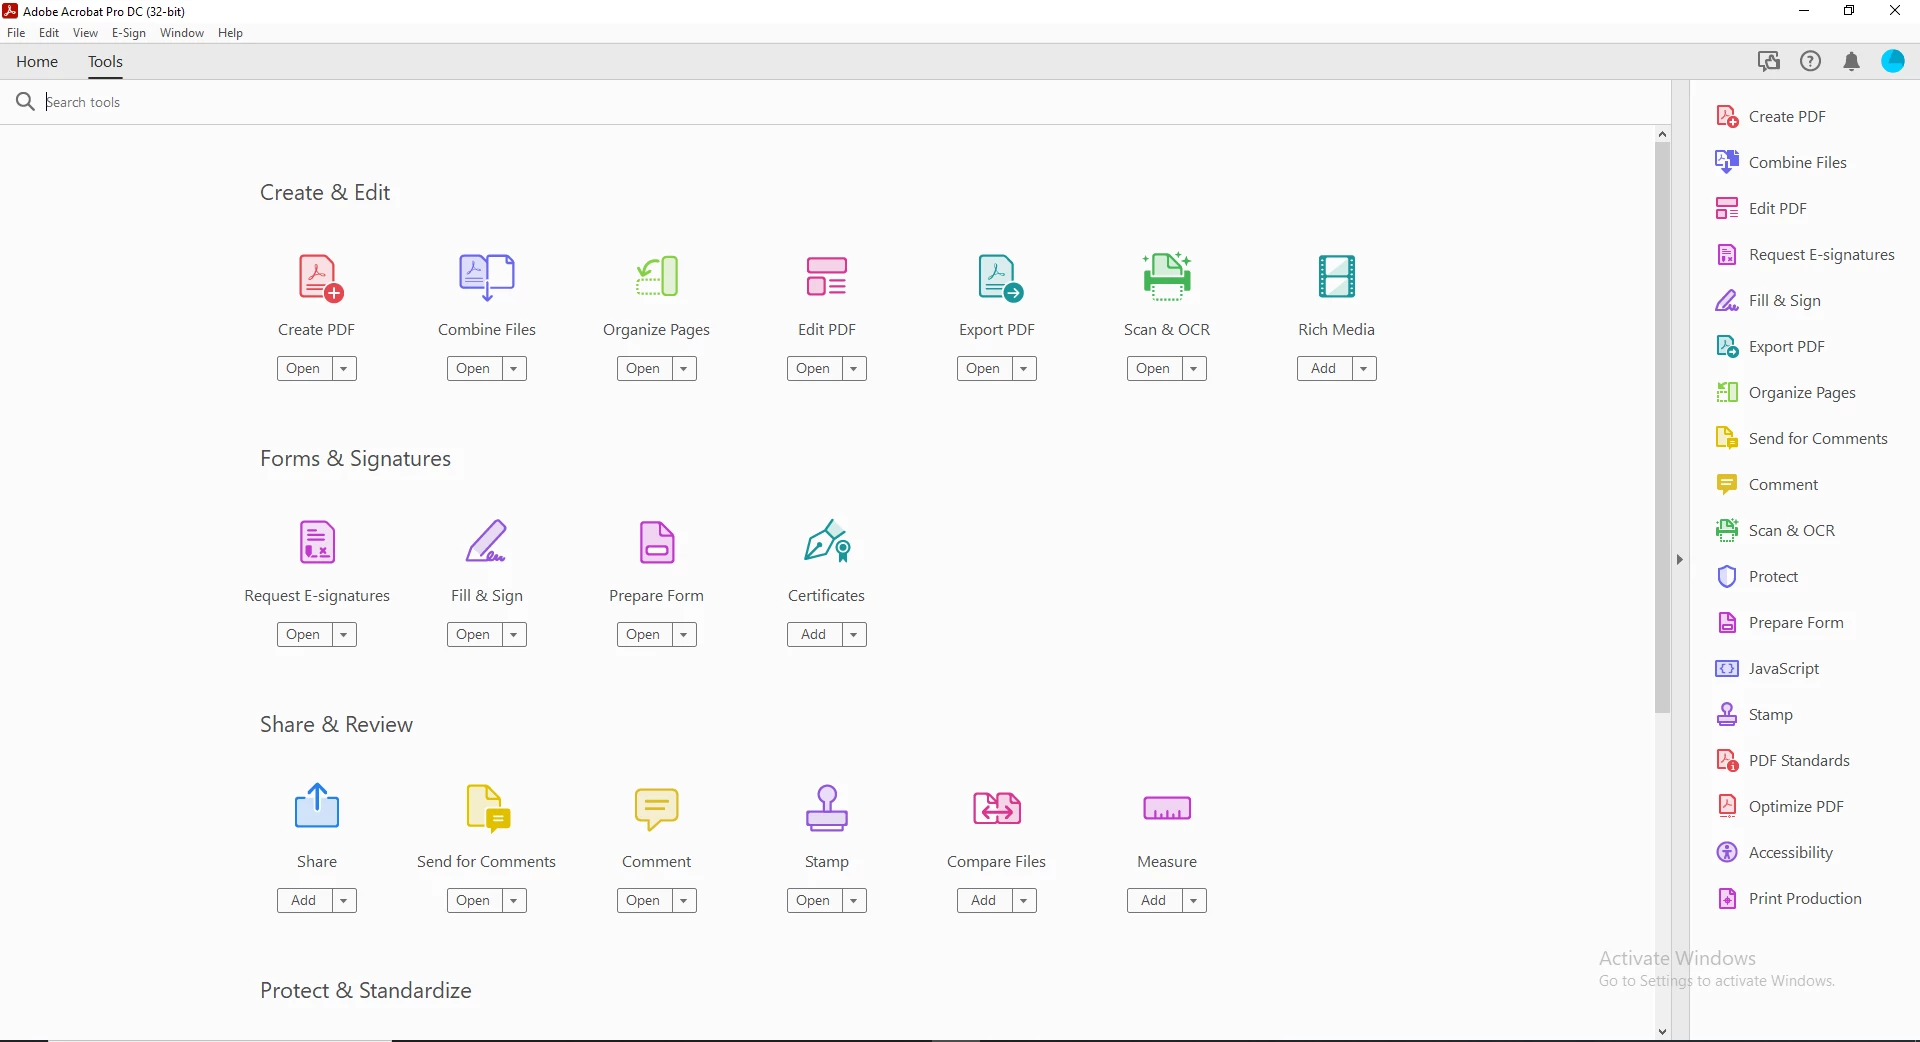
Task: Expand the dropdown arrow beside Share Add
Action: click(x=344, y=901)
